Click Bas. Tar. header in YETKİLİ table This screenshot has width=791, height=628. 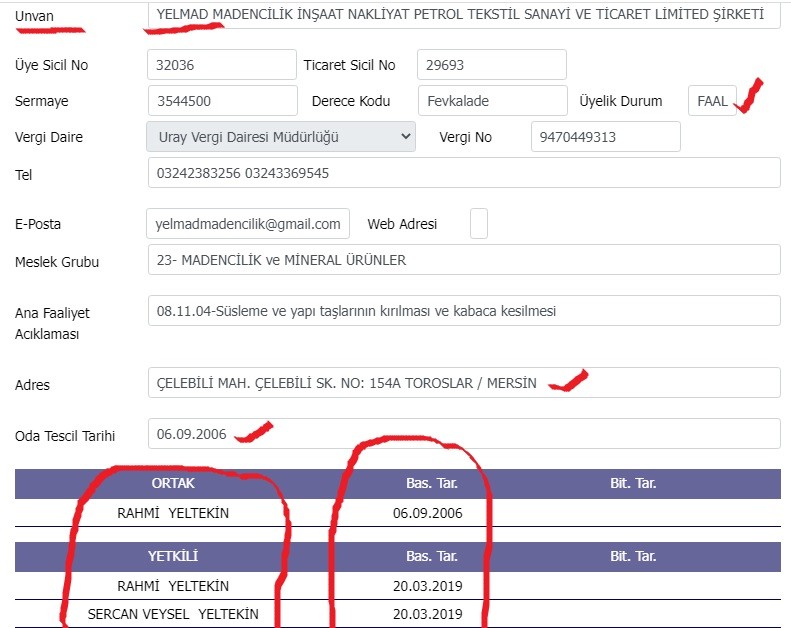coord(432,556)
